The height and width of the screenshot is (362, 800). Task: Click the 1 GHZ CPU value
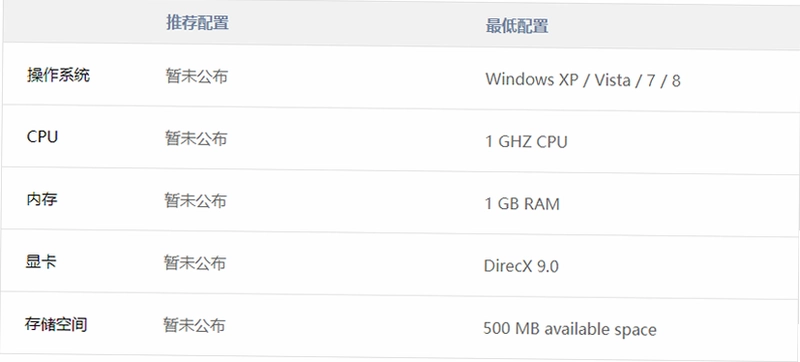(526, 142)
